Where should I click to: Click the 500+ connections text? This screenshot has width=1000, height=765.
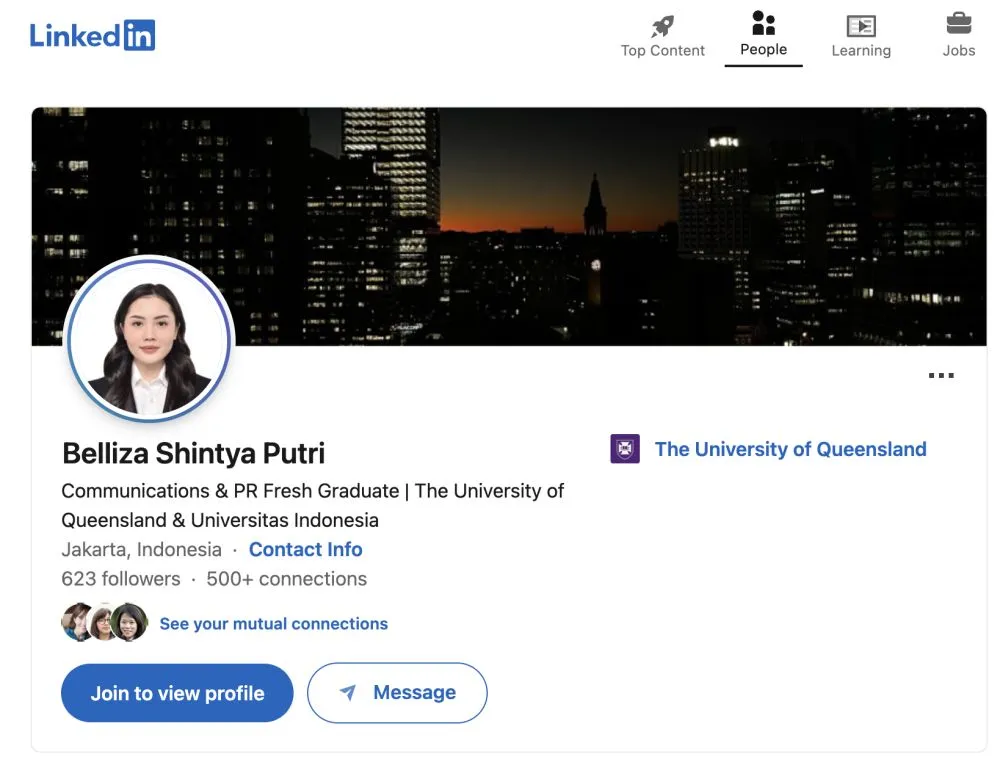pos(286,579)
